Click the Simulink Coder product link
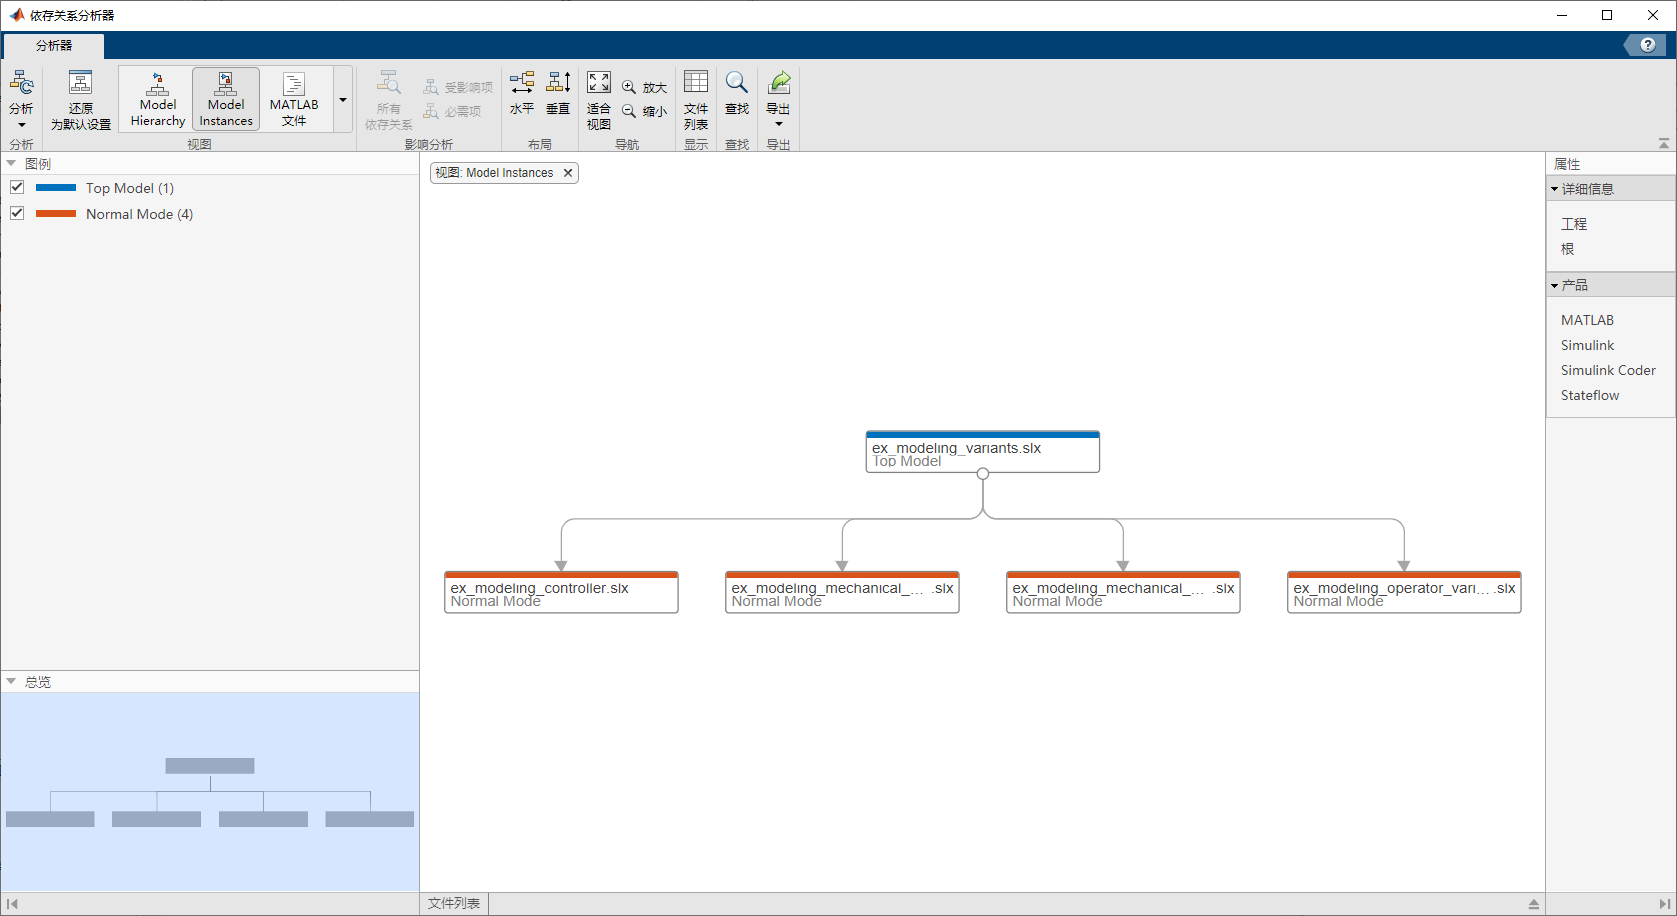Image resolution: width=1677 pixels, height=916 pixels. [1608, 370]
